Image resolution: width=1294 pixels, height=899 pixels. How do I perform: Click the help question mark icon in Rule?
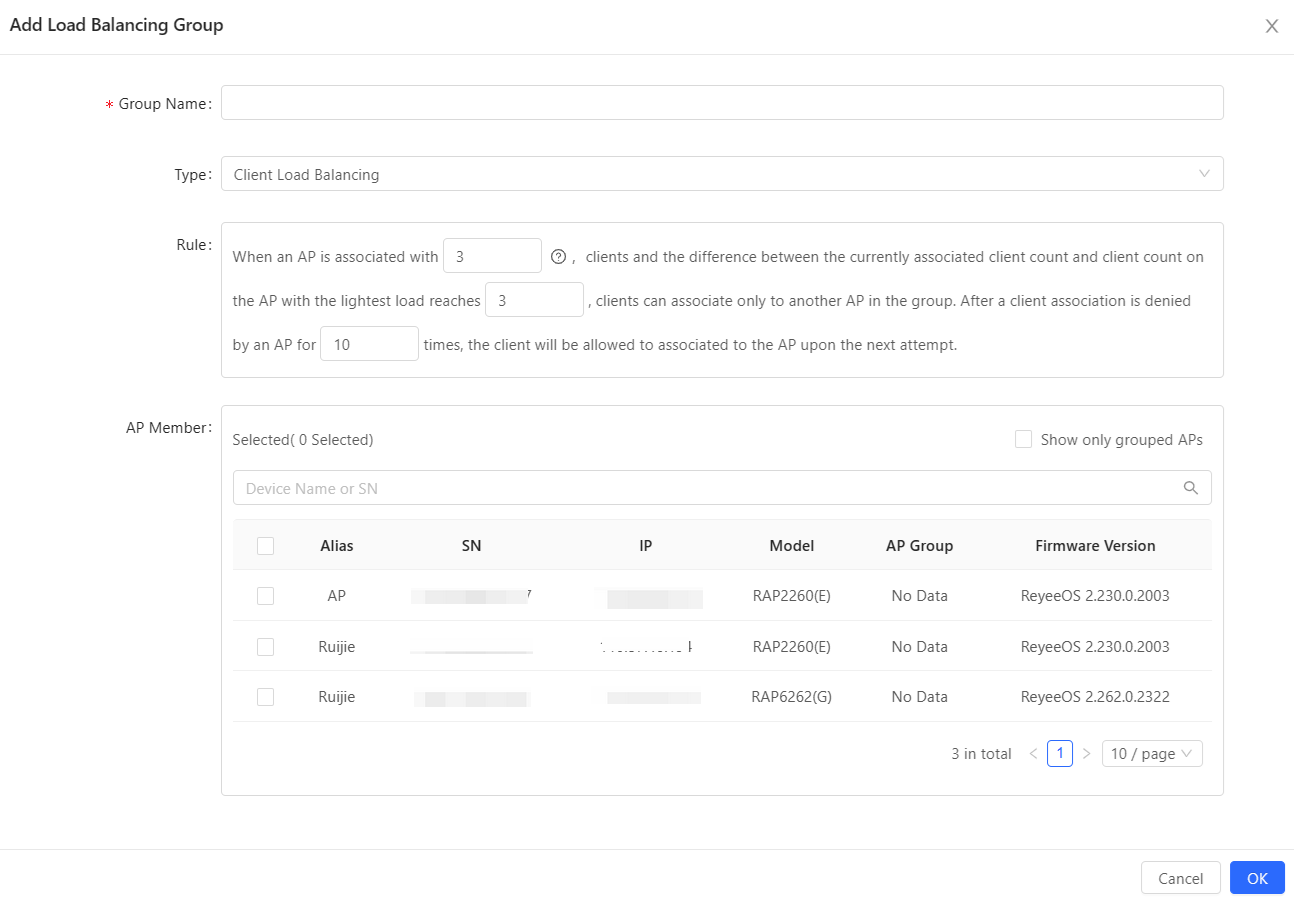(x=559, y=256)
